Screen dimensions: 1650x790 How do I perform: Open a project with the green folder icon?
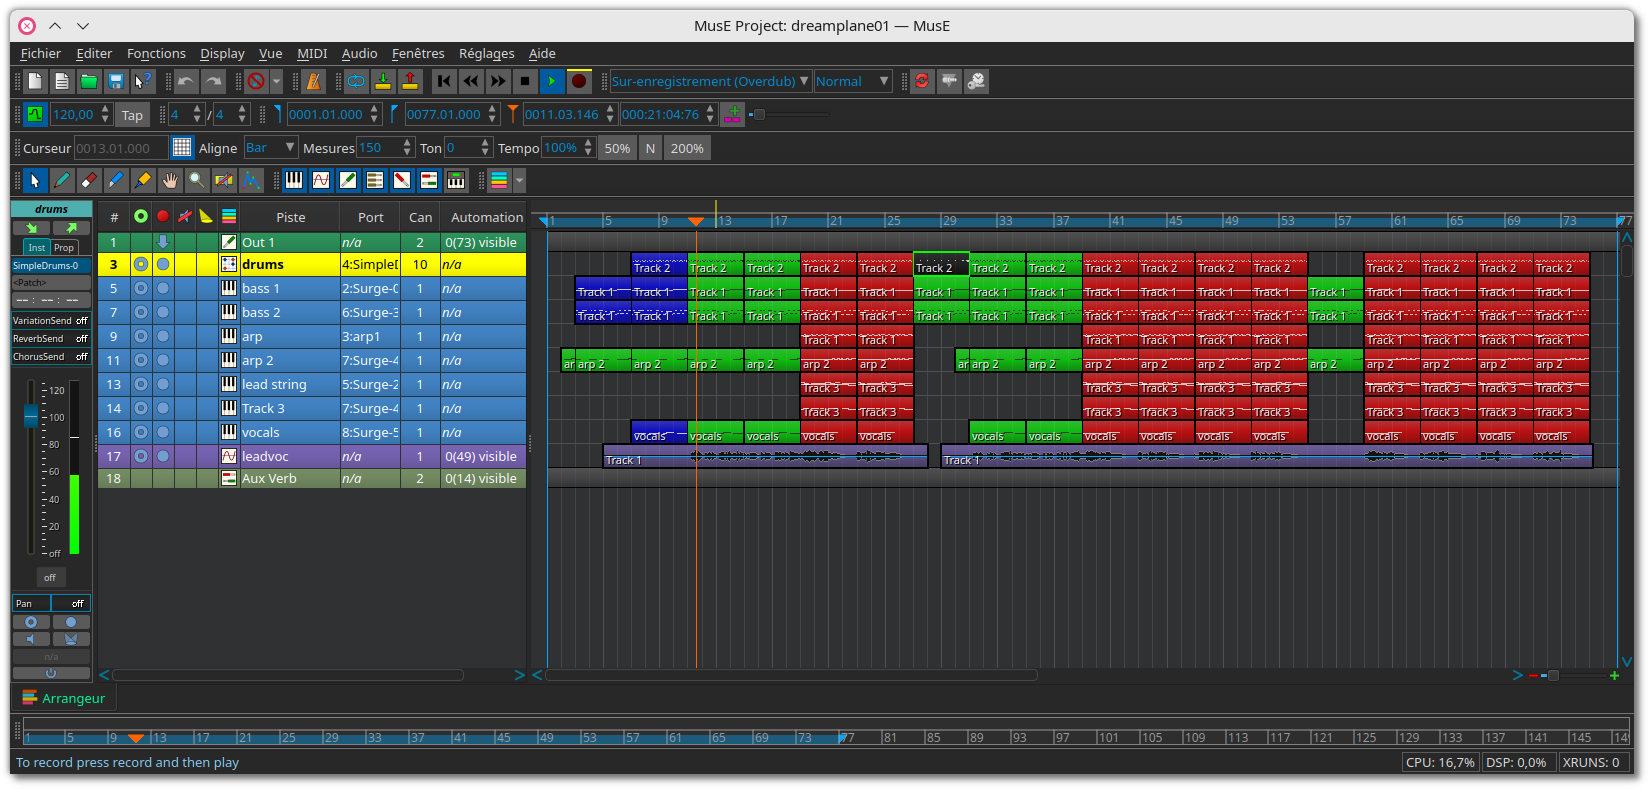[89, 81]
